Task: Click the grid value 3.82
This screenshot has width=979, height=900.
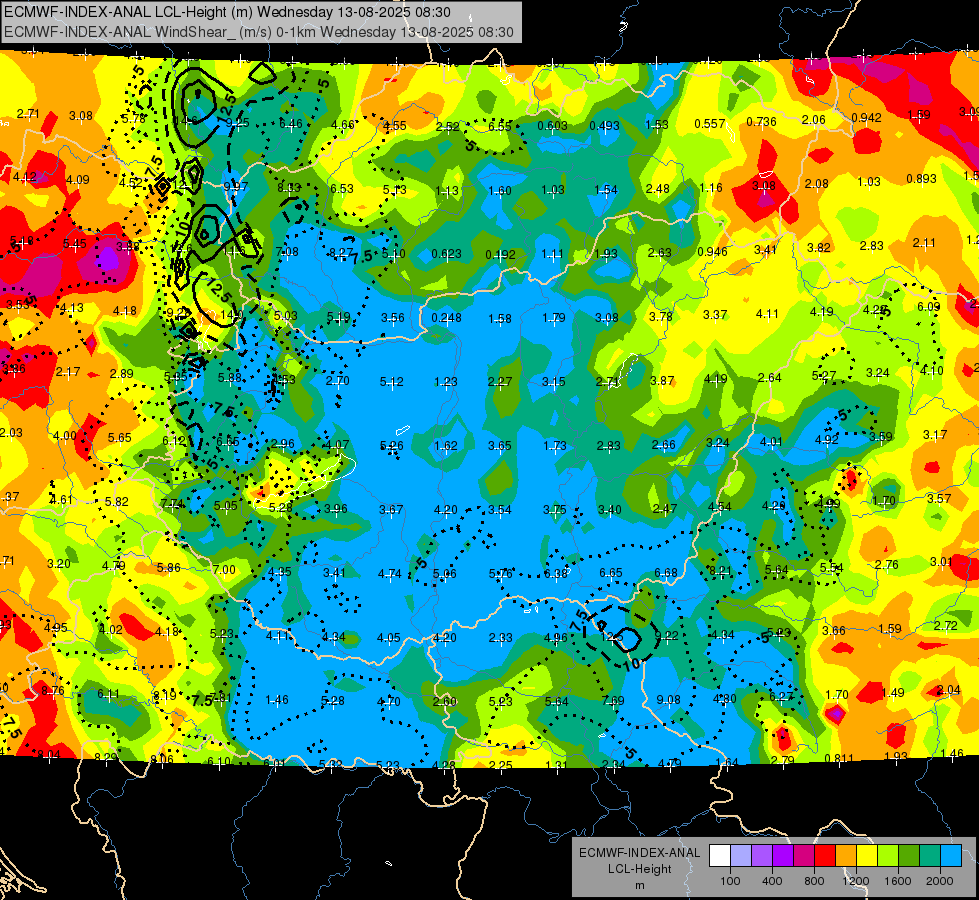Action: coord(819,248)
